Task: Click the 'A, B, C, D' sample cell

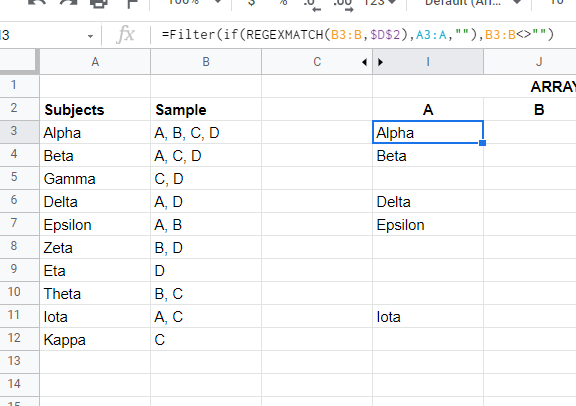Action: [x=206, y=133]
